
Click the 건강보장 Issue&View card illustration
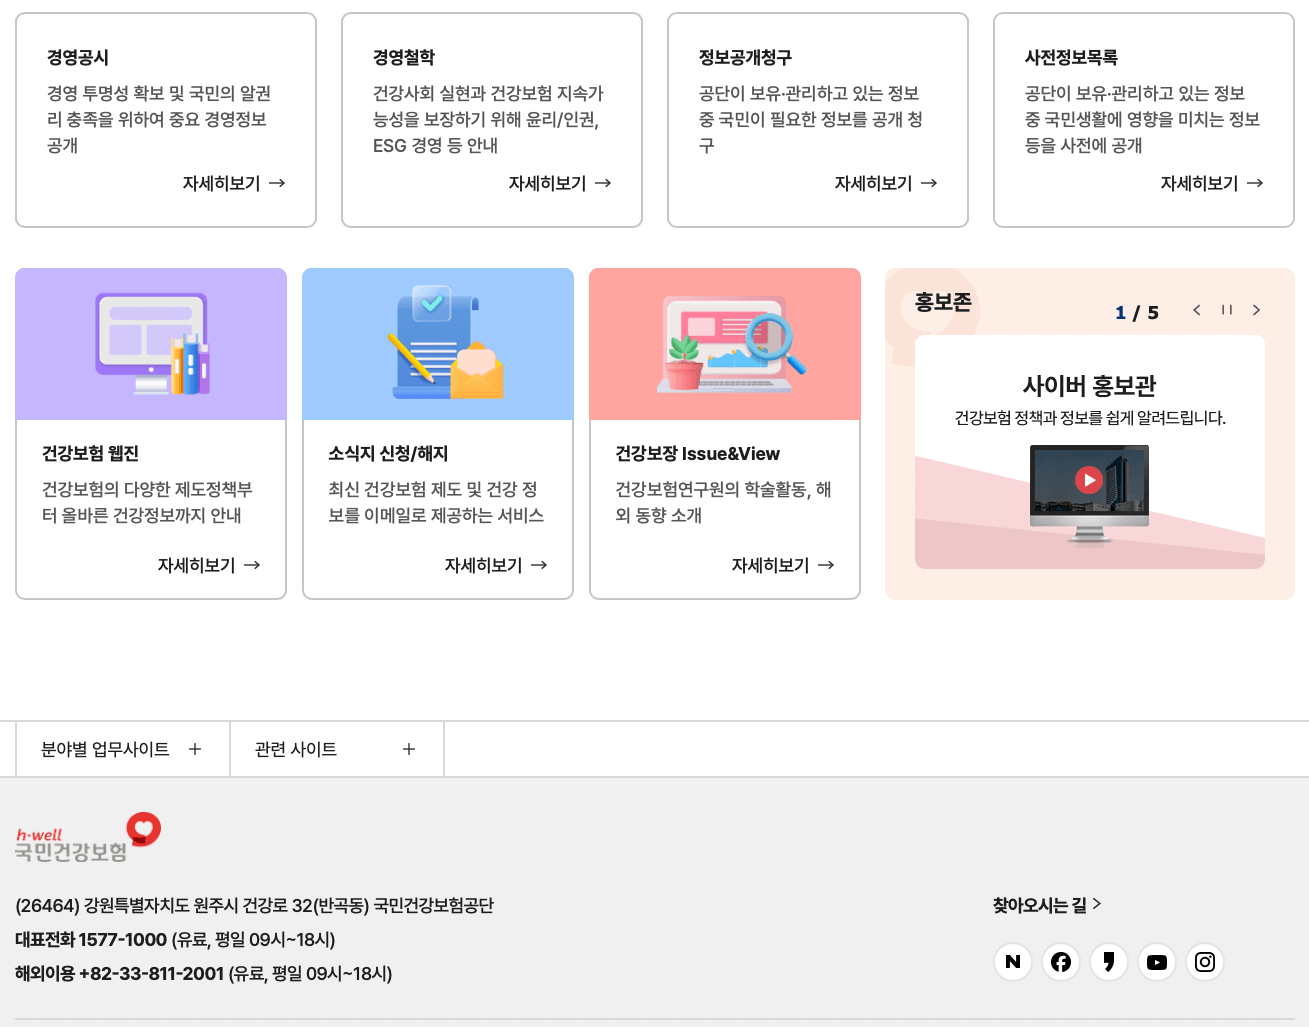724,343
